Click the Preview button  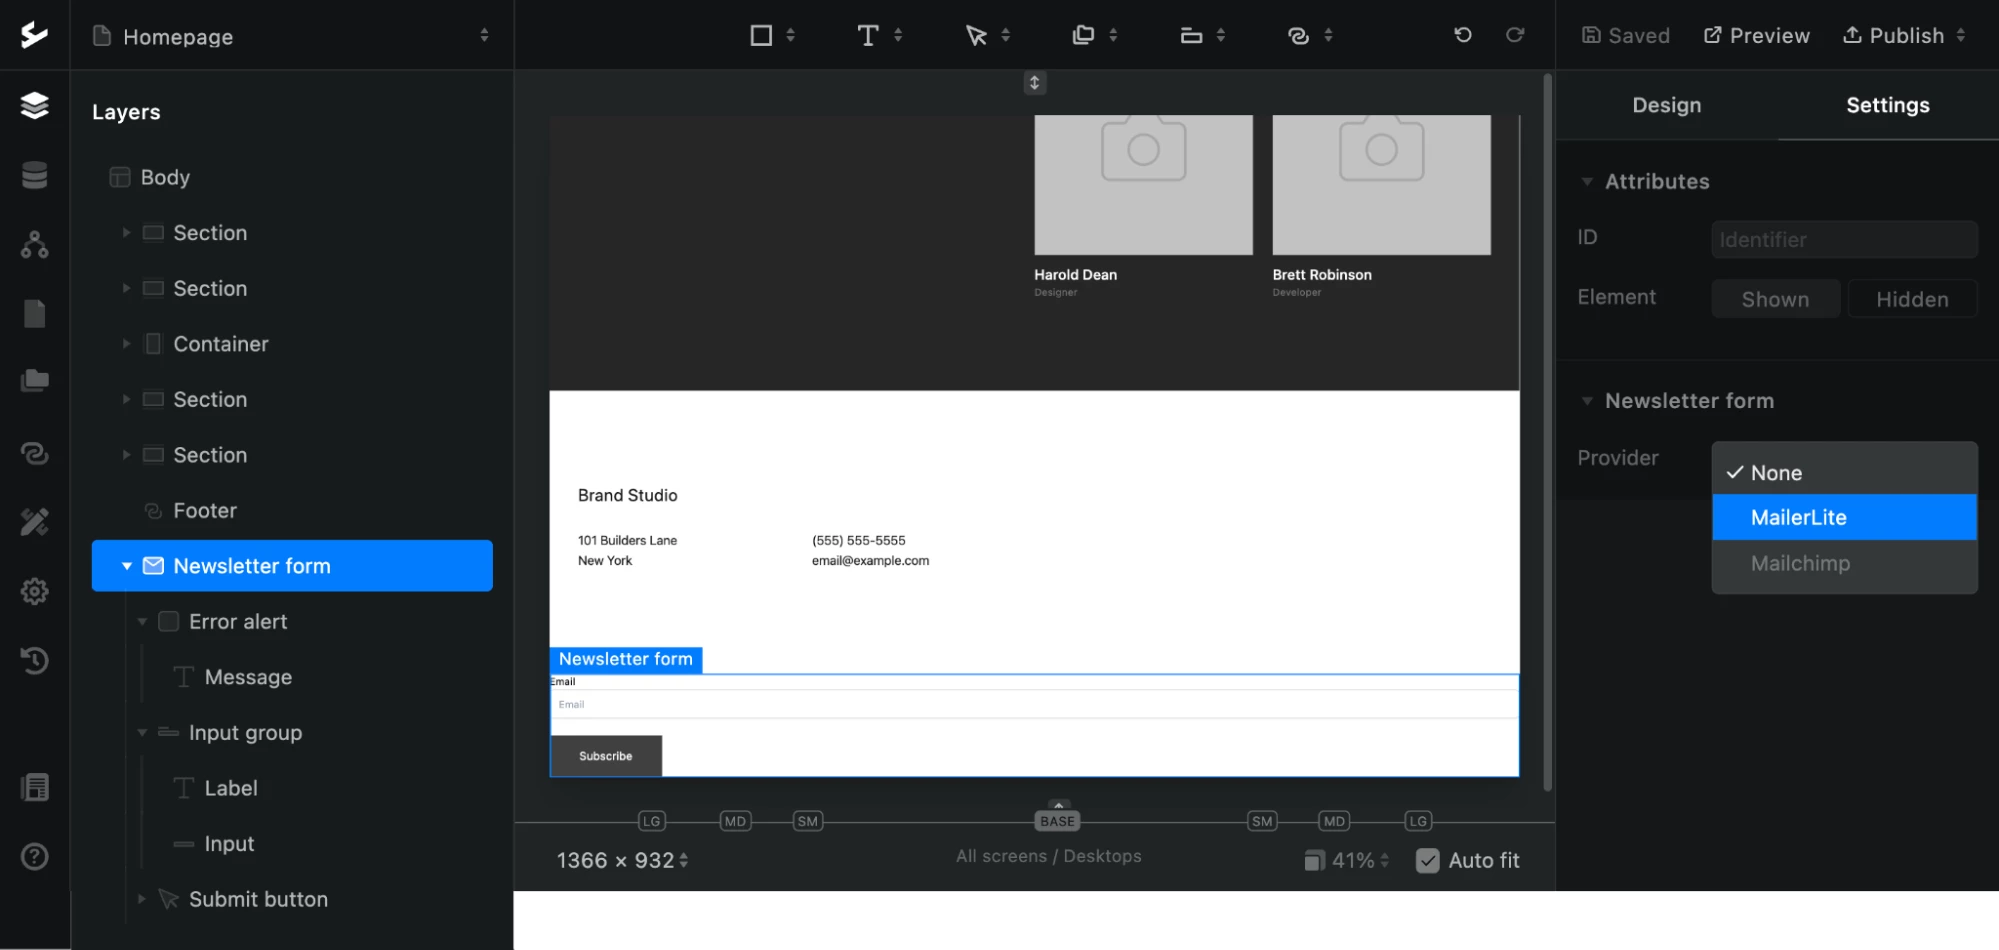click(1757, 36)
